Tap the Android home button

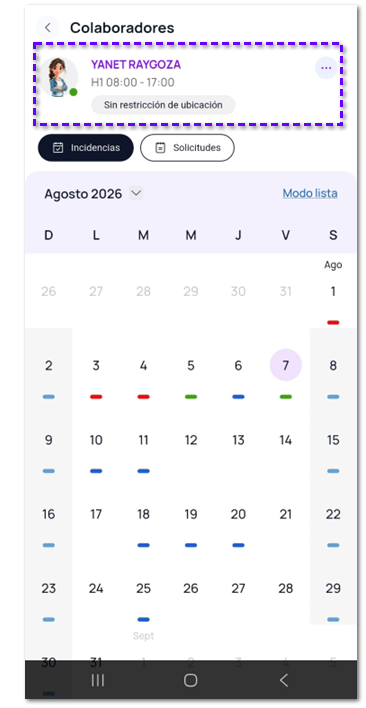point(190,680)
